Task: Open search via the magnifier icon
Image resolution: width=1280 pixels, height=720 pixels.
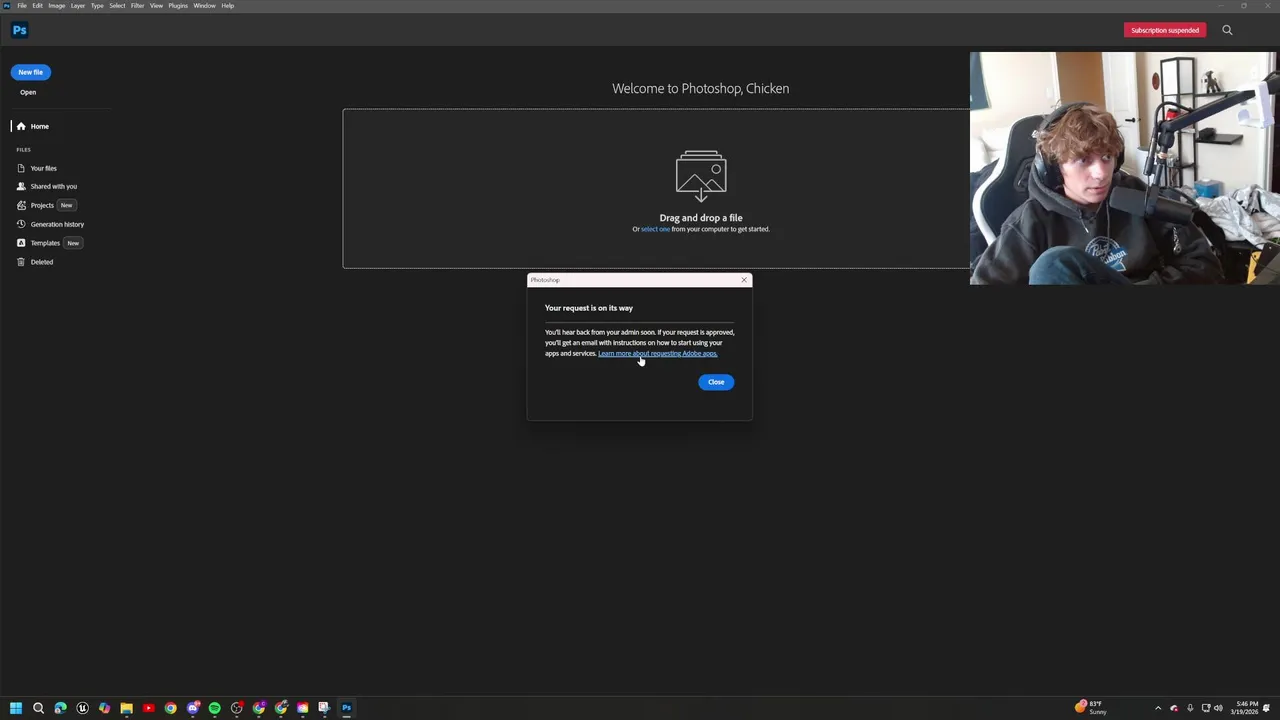Action: click(1227, 30)
